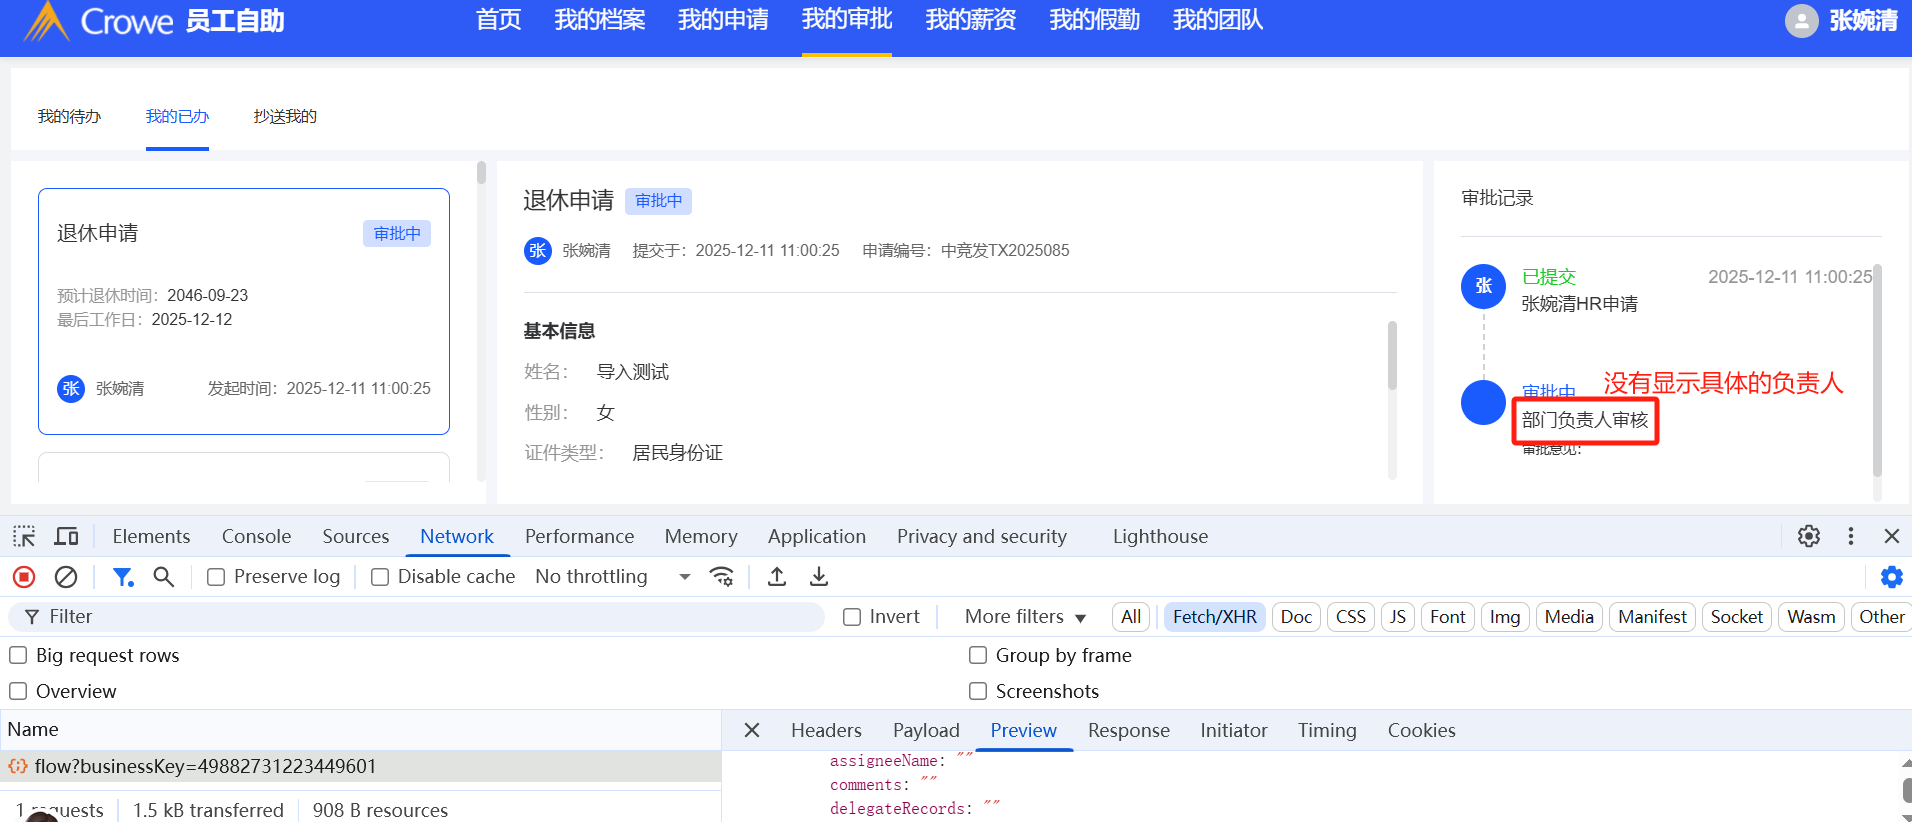
Task: Toggle device toolbar icon
Action: pyautogui.click(x=66, y=536)
